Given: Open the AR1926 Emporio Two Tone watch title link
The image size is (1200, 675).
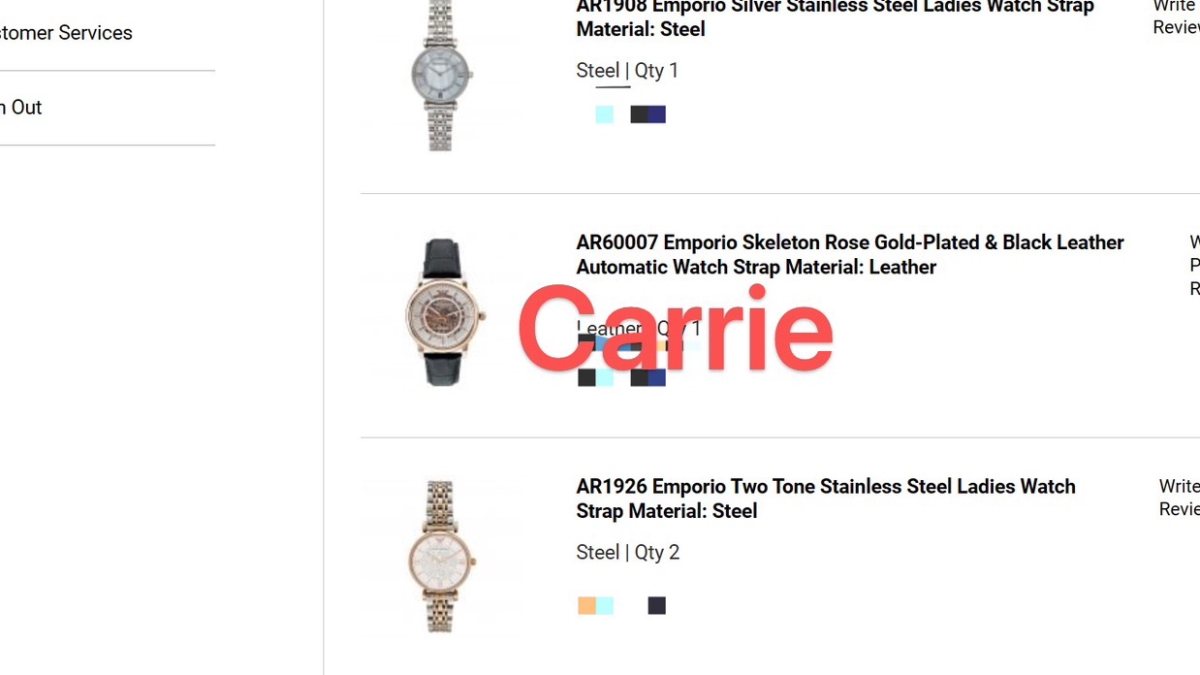Looking at the screenshot, I should click(x=826, y=498).
